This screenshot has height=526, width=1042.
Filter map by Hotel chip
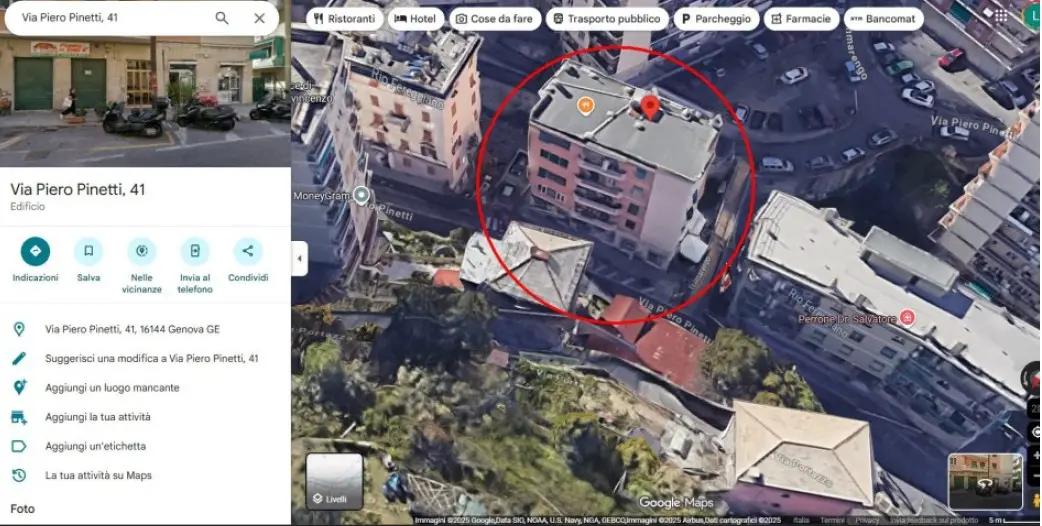coord(416,19)
